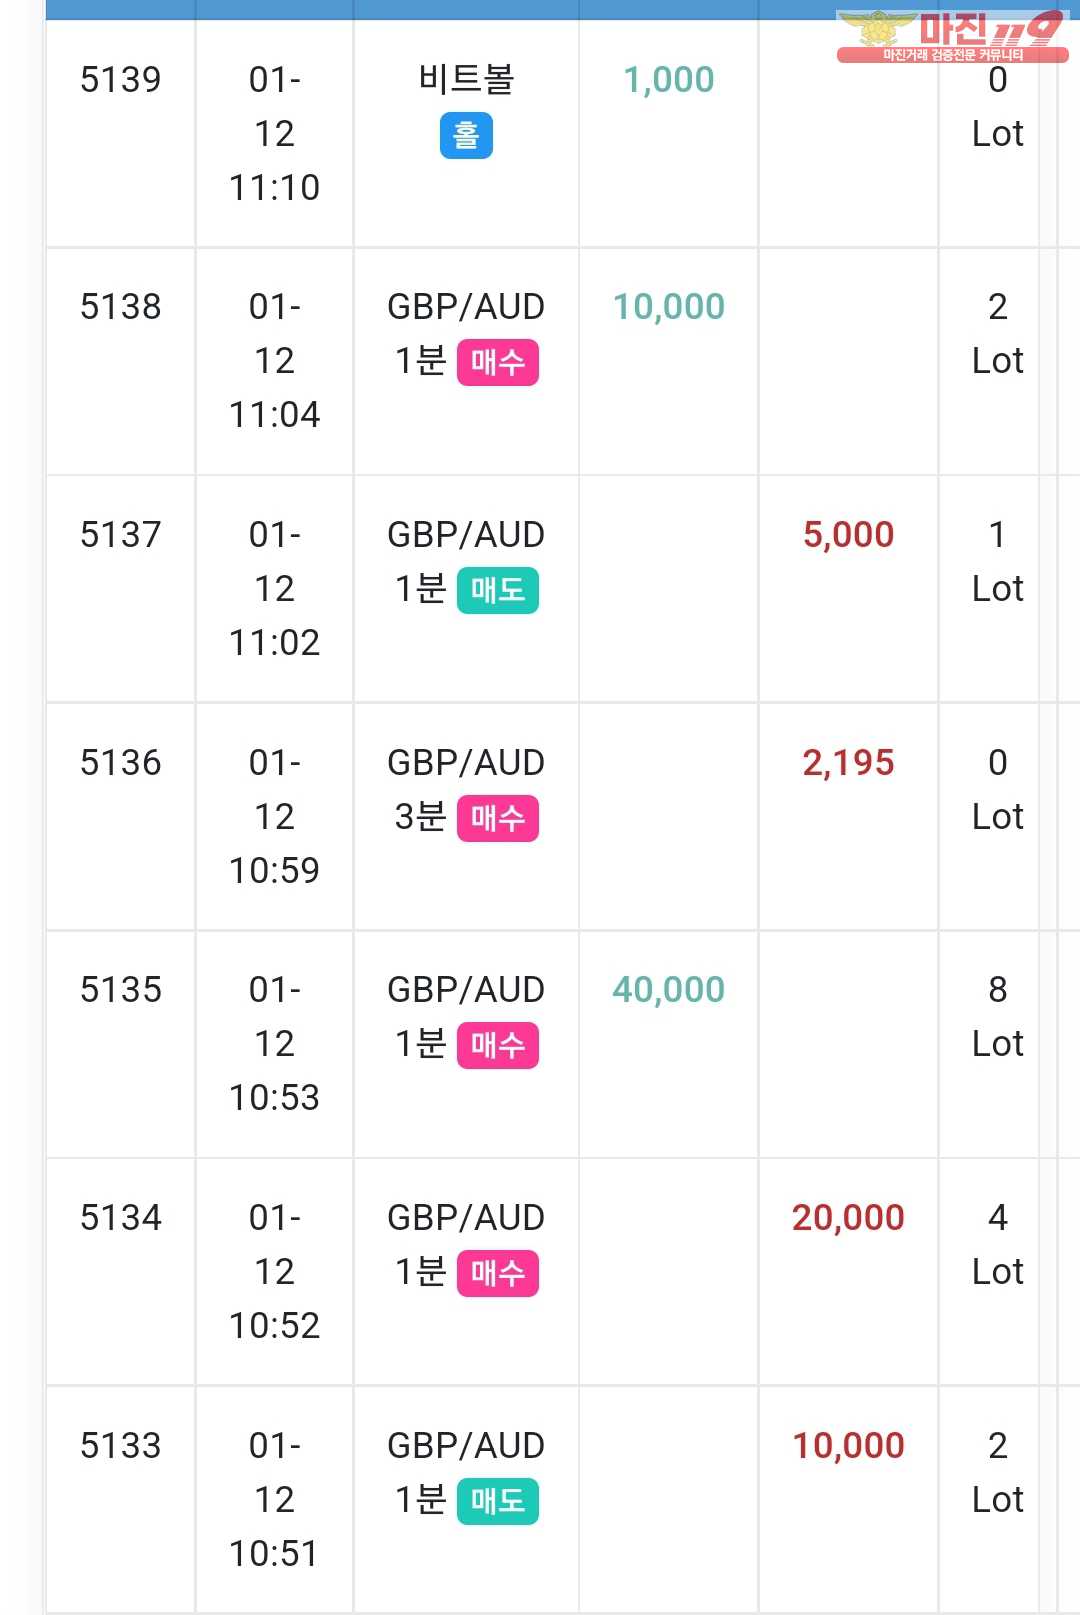
Task: Click the red 5,000 amount
Action: 848,535
